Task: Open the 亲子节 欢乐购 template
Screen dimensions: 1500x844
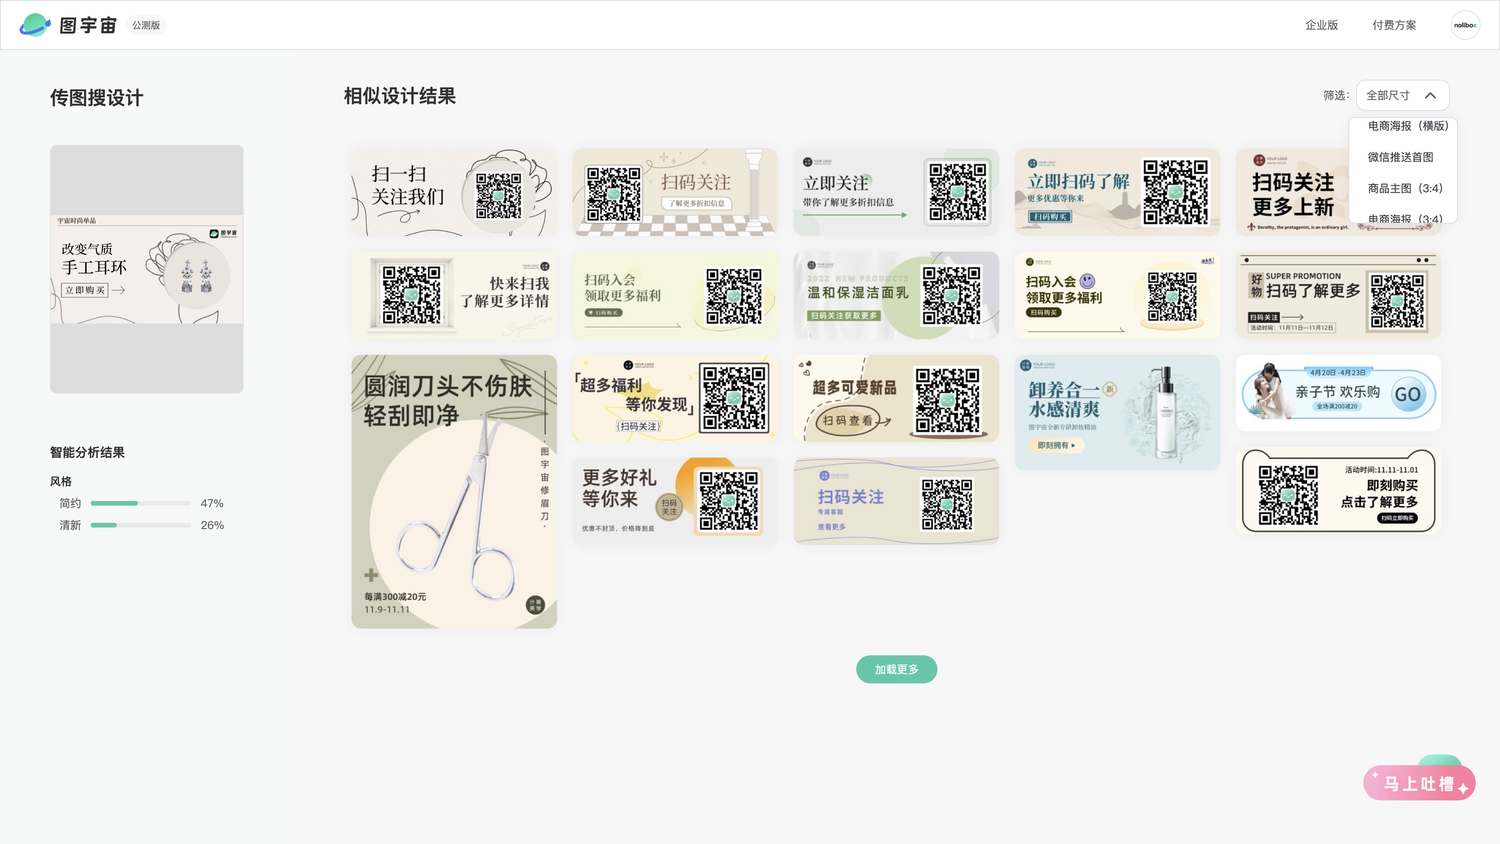Action: coord(1338,393)
